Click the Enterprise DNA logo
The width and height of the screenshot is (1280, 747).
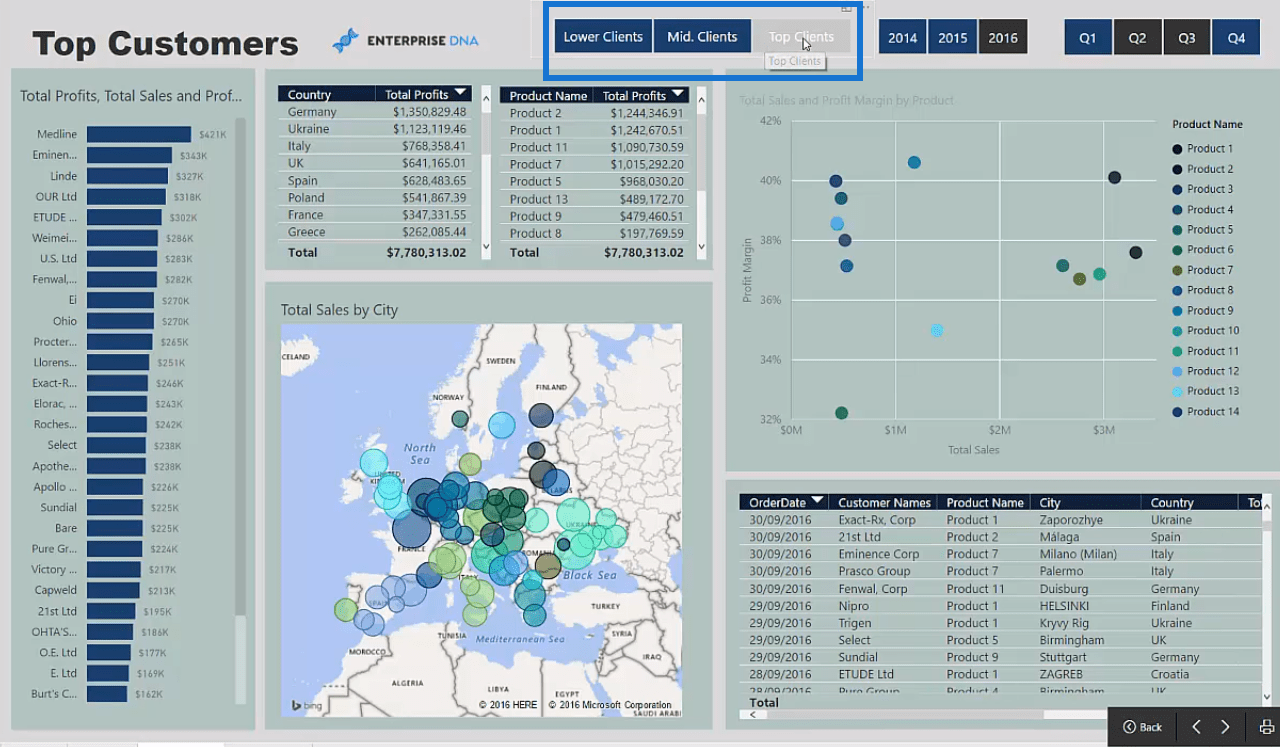coord(406,41)
